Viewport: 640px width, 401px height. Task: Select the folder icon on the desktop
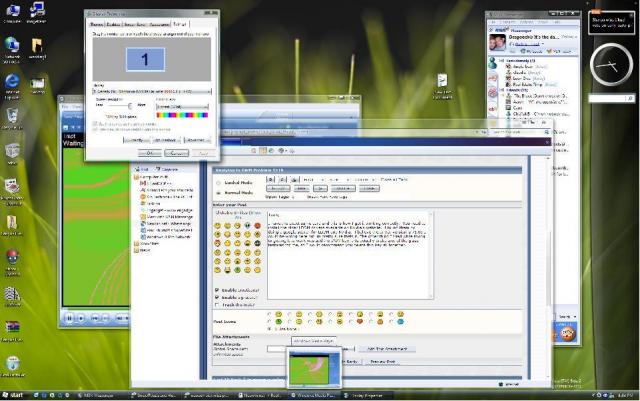click(37, 48)
